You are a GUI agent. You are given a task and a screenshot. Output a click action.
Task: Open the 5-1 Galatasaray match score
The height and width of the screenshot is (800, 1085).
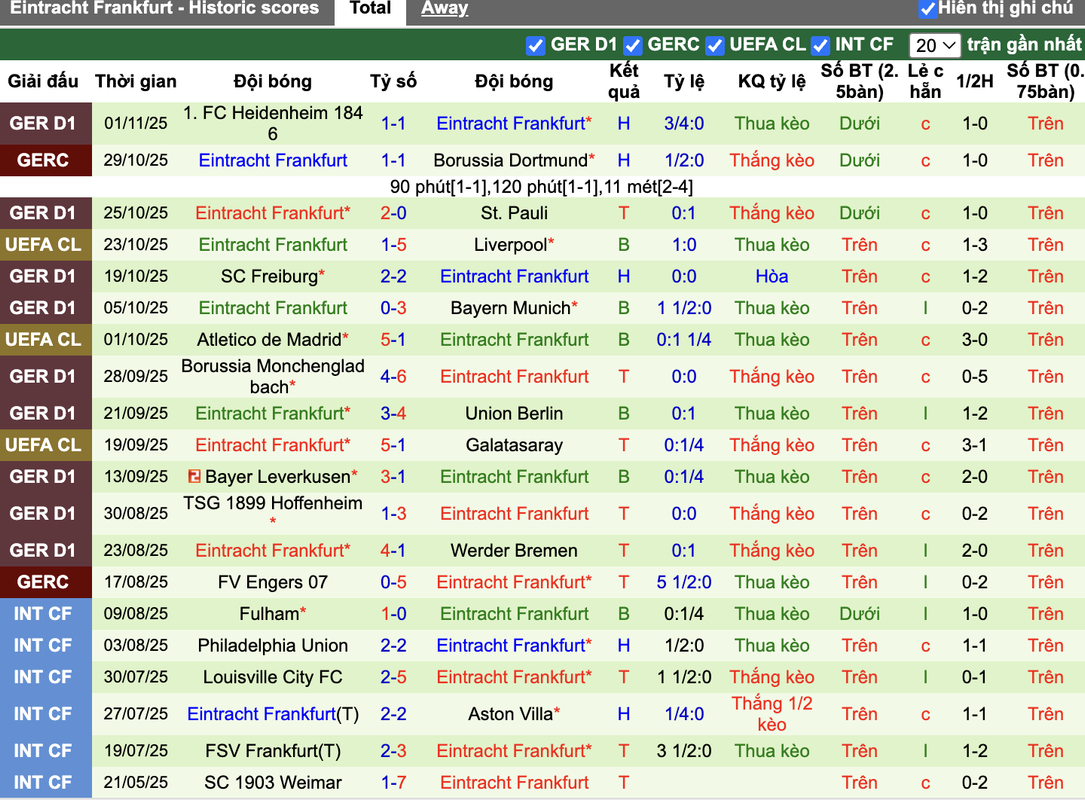coord(393,445)
